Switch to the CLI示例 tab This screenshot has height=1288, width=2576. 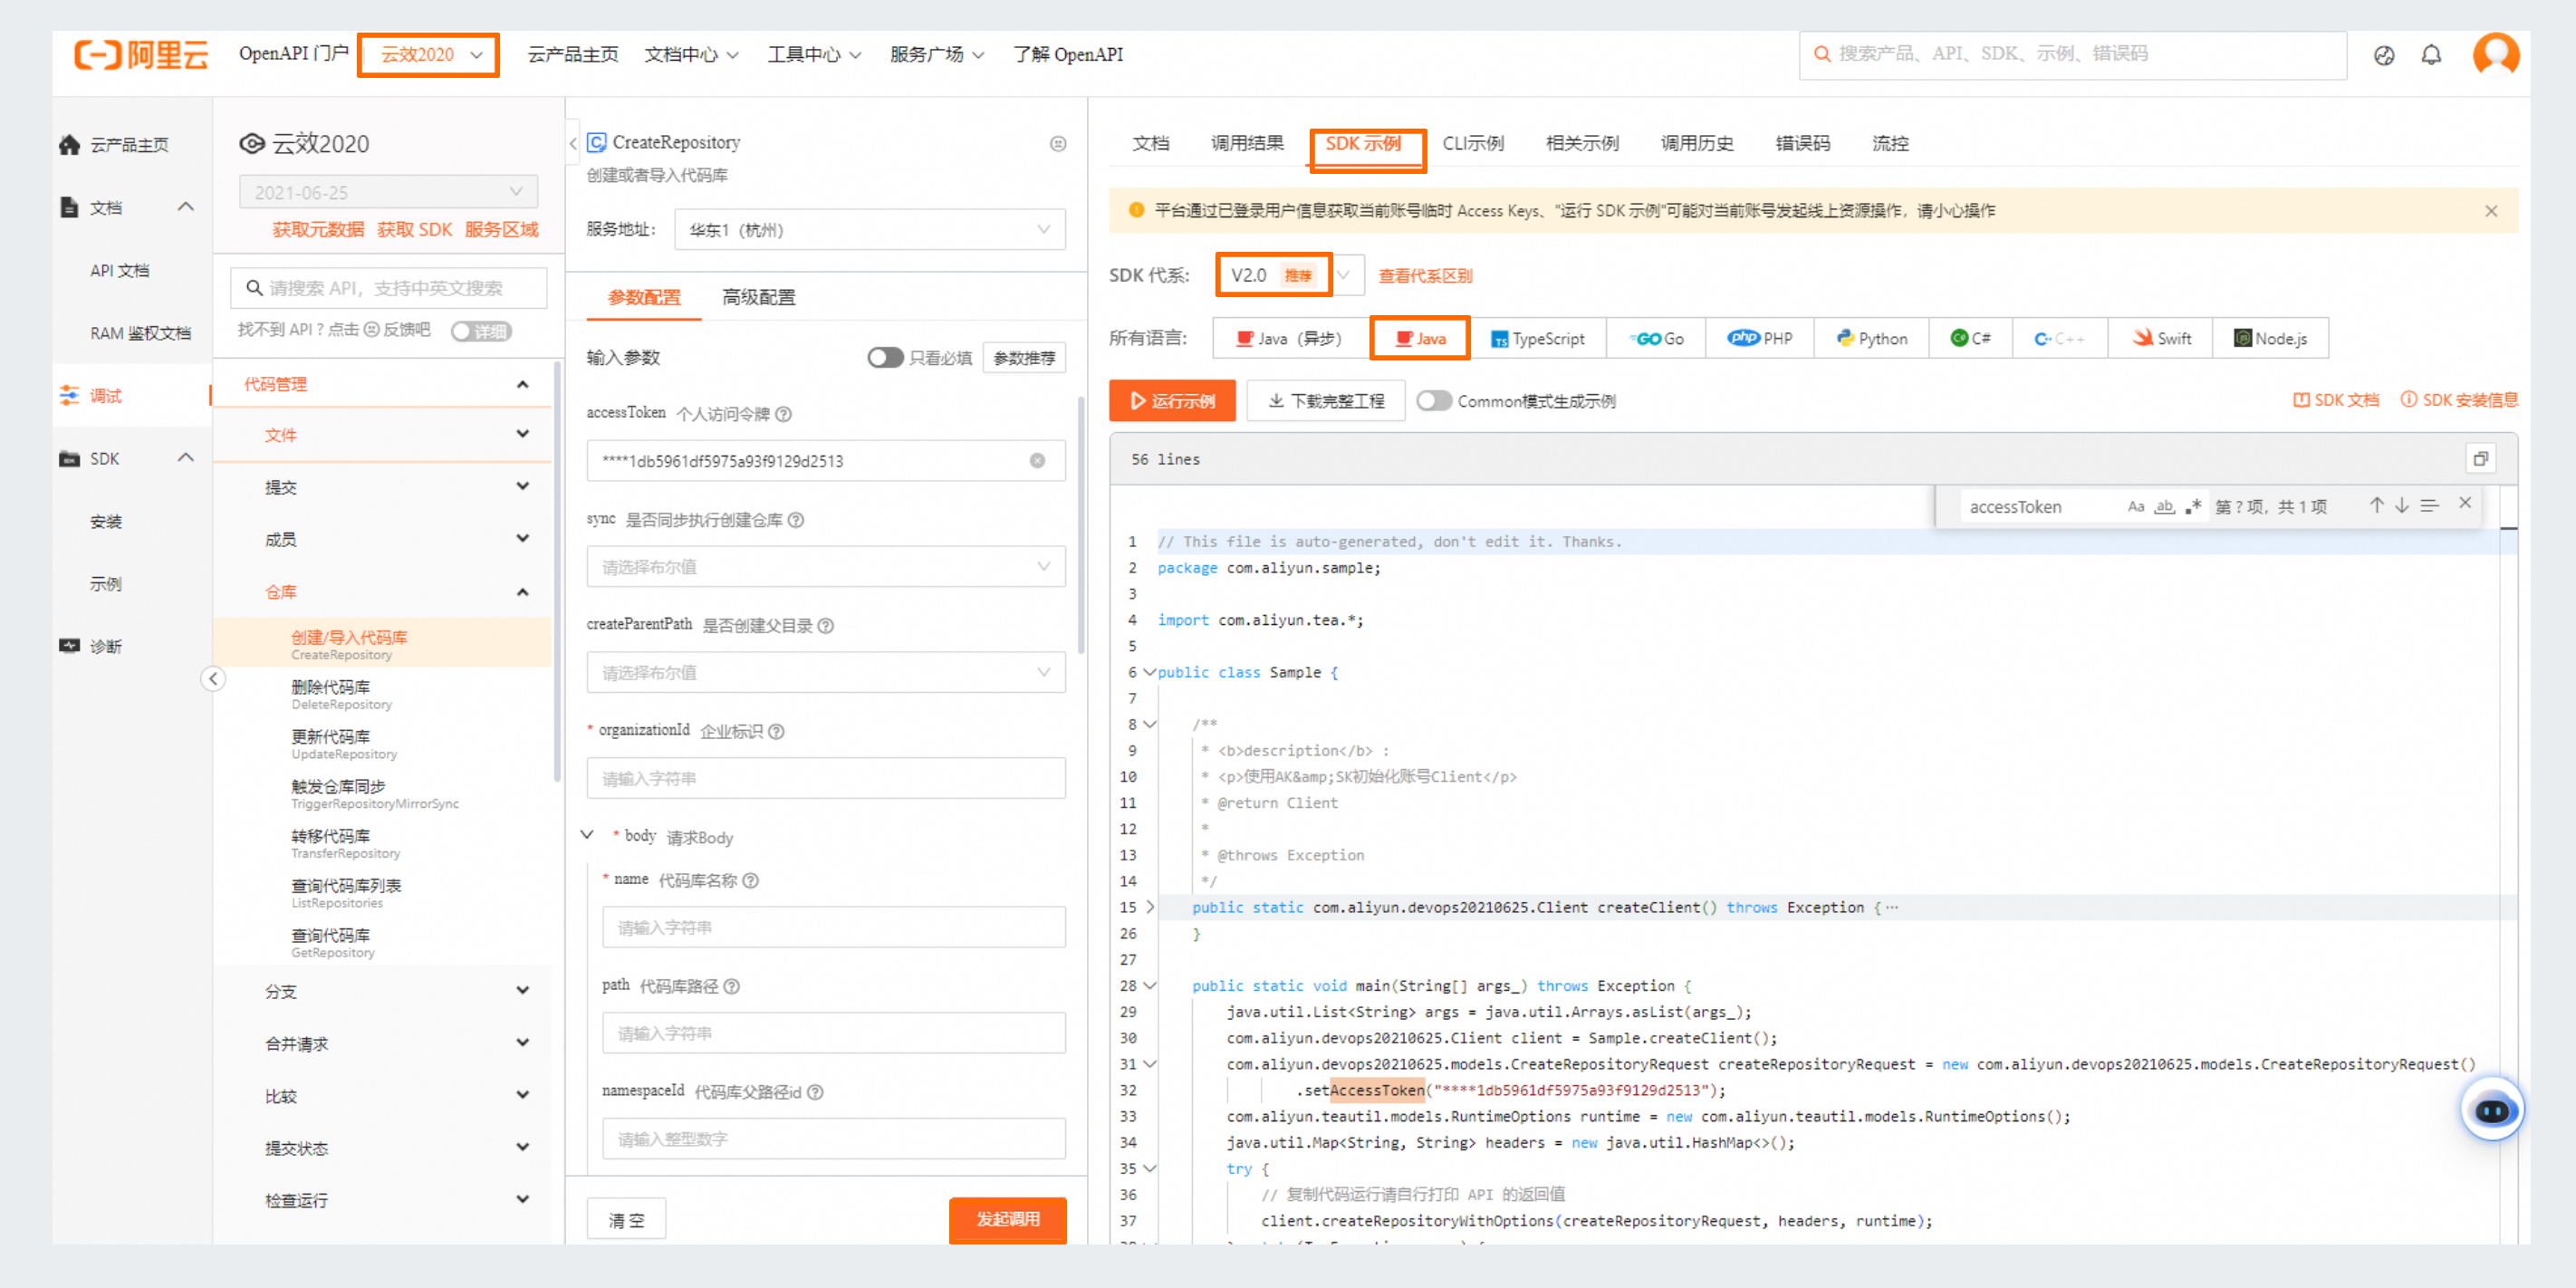pyautogui.click(x=1473, y=144)
